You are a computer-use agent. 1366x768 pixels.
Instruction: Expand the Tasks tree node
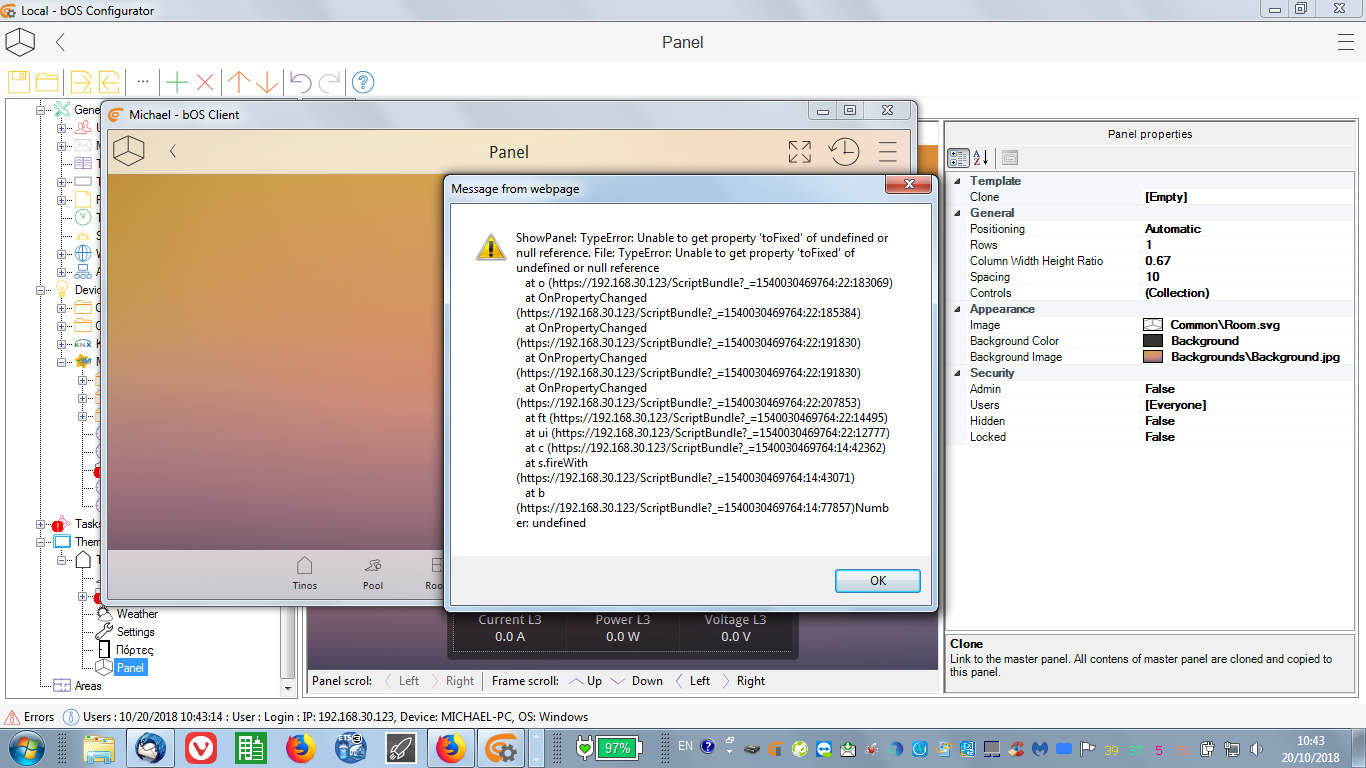pos(41,524)
